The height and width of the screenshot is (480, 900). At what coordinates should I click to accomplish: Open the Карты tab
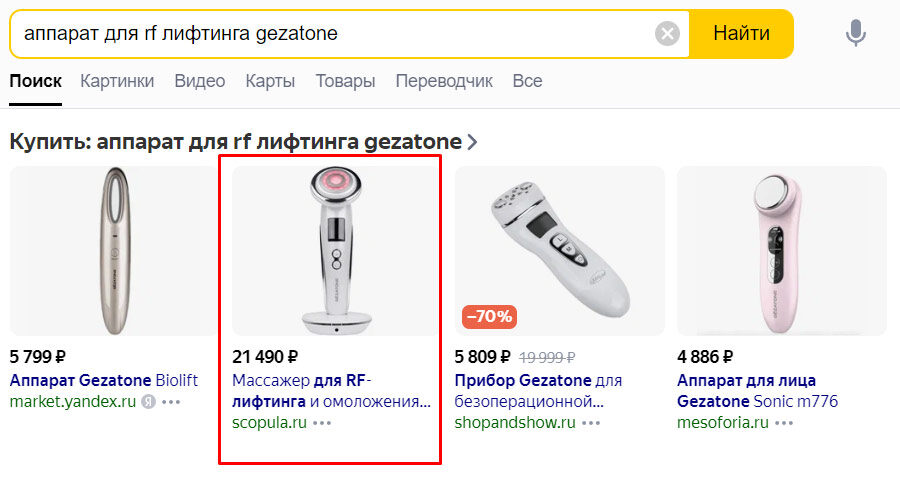click(x=270, y=81)
